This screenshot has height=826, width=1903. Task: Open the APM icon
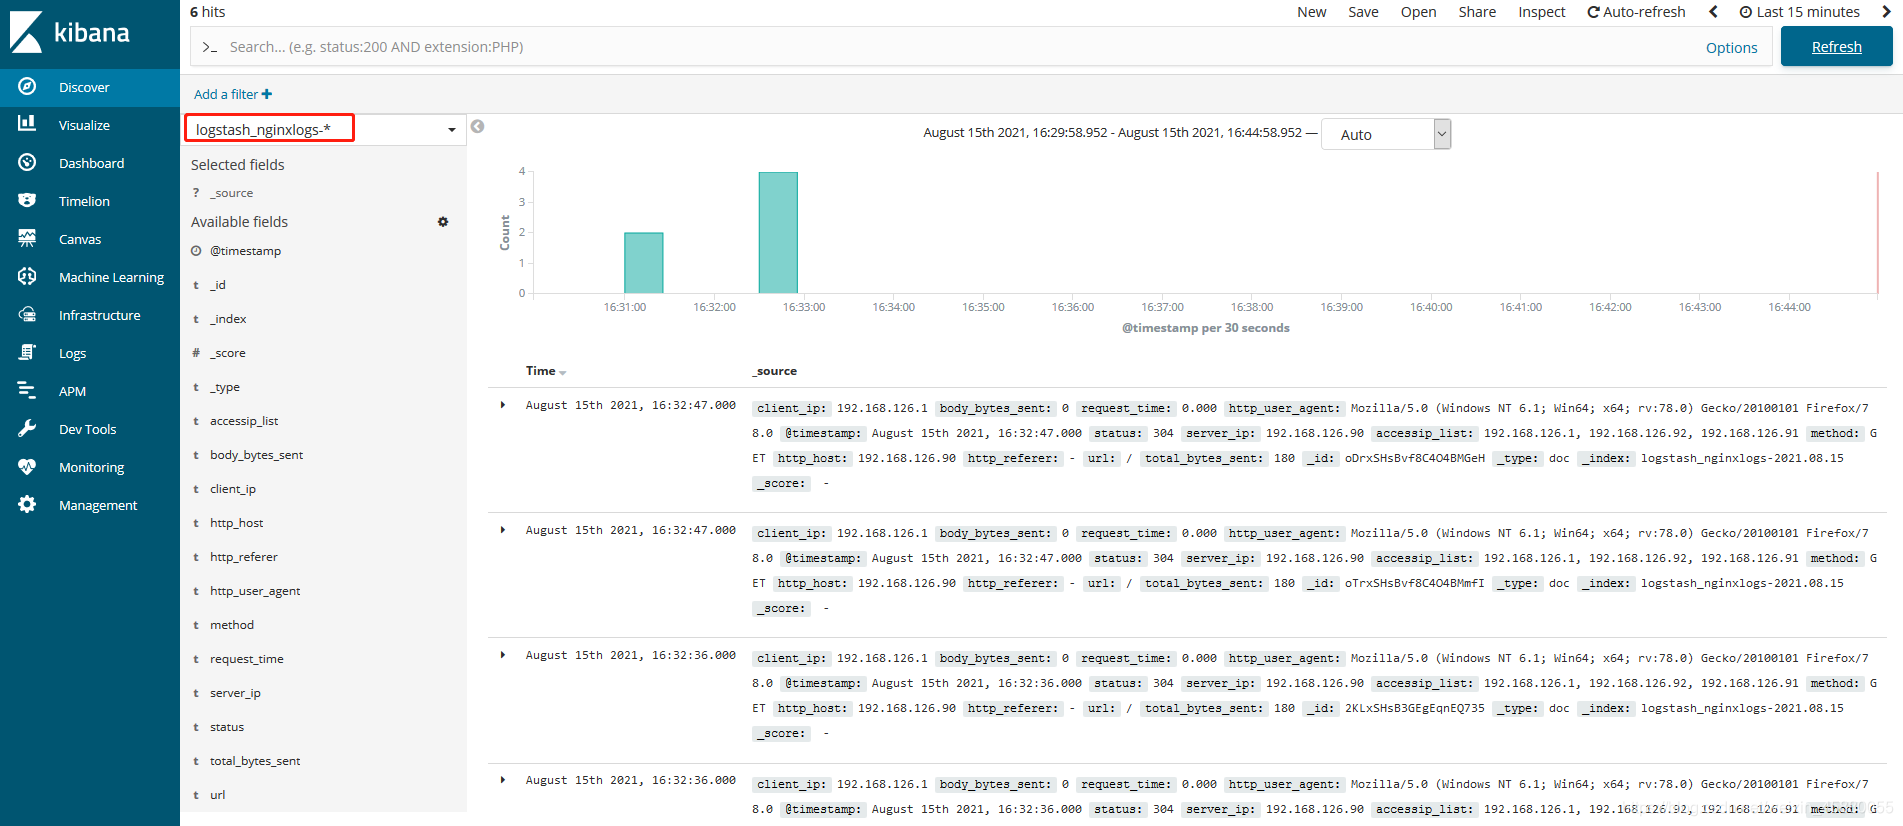(x=27, y=390)
